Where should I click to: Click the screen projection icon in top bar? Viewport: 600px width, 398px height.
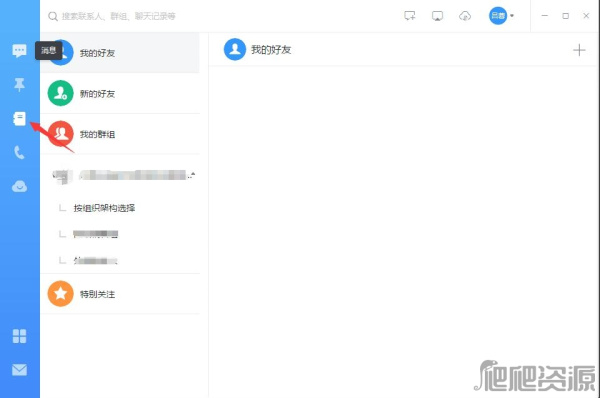[x=437, y=16]
